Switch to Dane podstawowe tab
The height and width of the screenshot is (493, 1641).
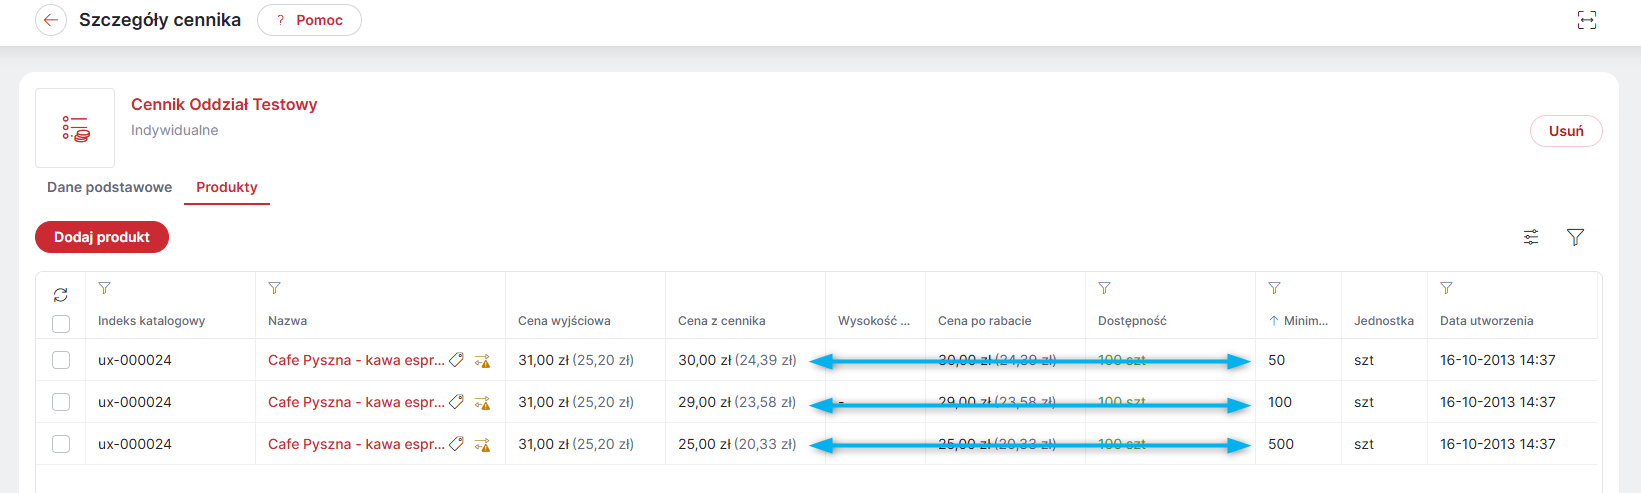click(x=110, y=187)
